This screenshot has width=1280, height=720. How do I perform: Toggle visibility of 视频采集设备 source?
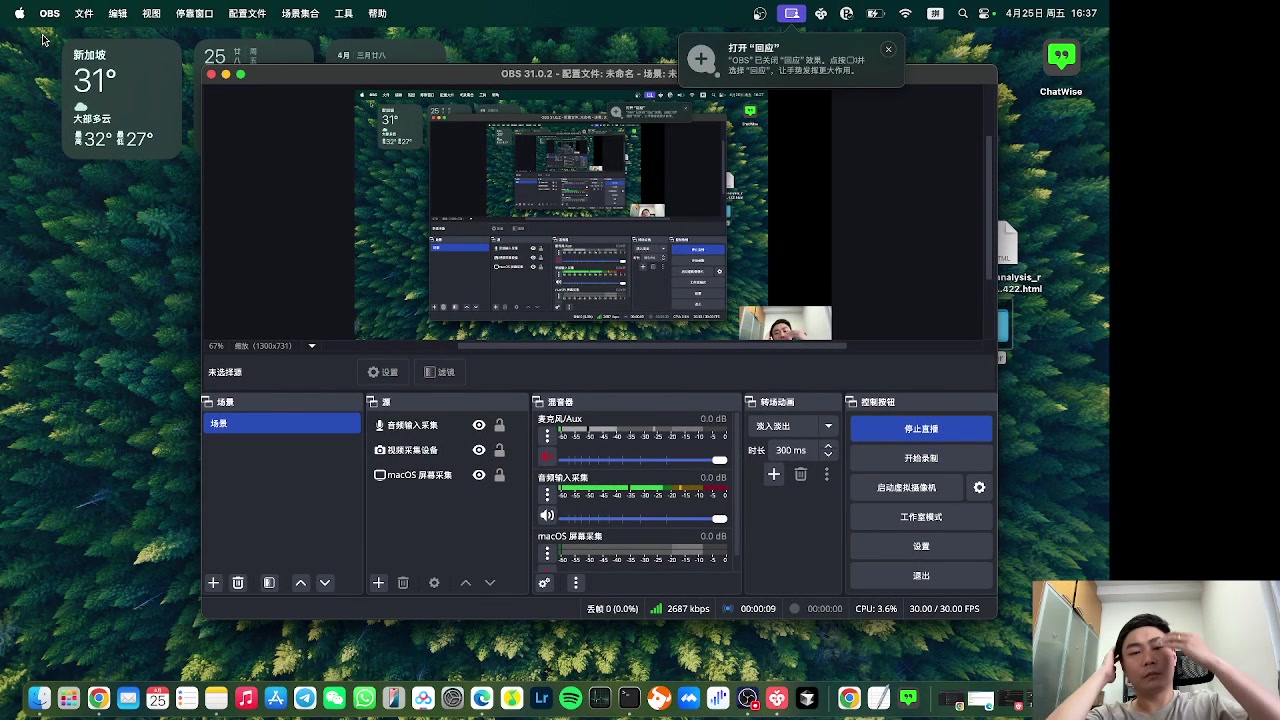(479, 450)
